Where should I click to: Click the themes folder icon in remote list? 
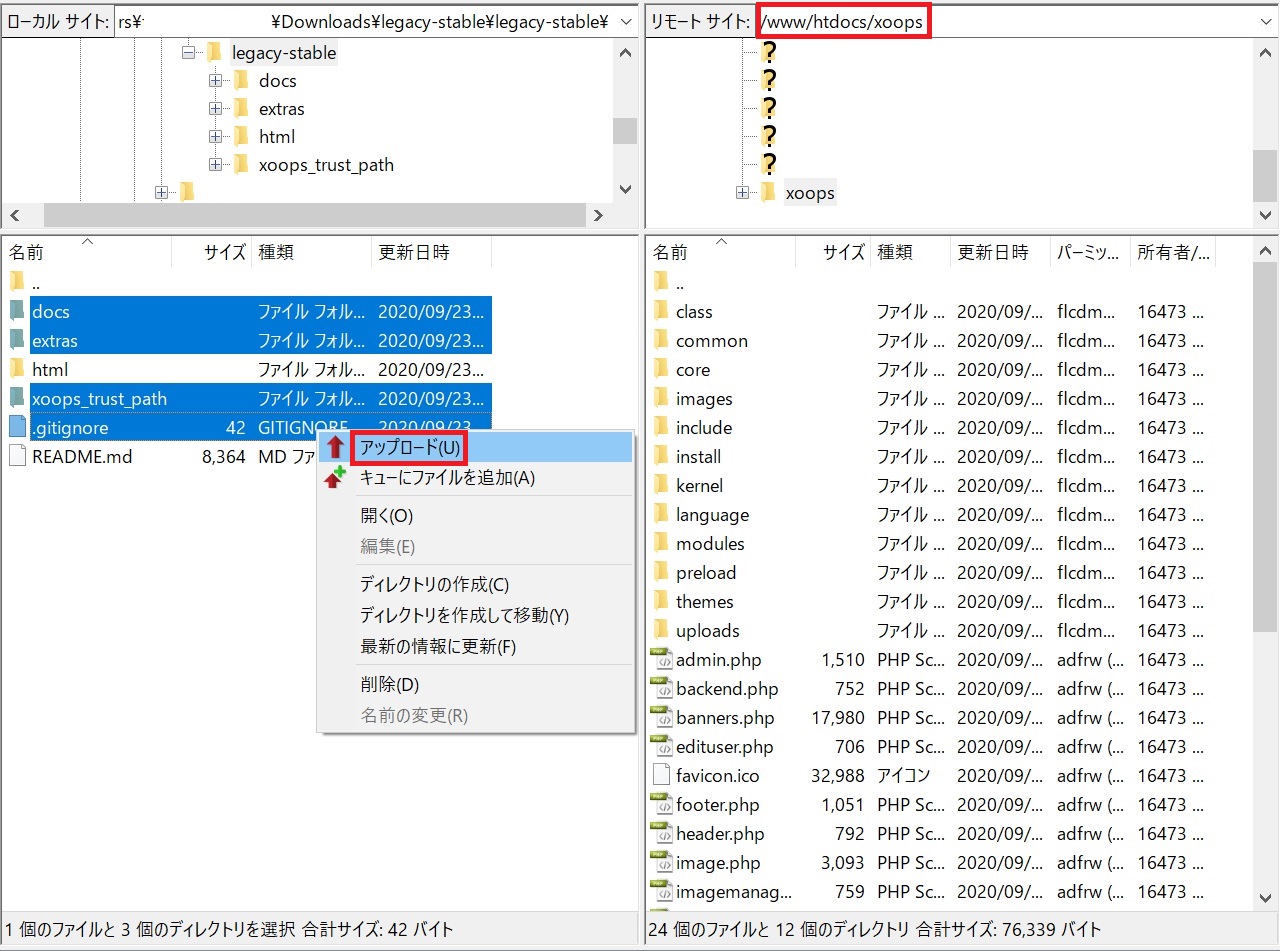661,601
